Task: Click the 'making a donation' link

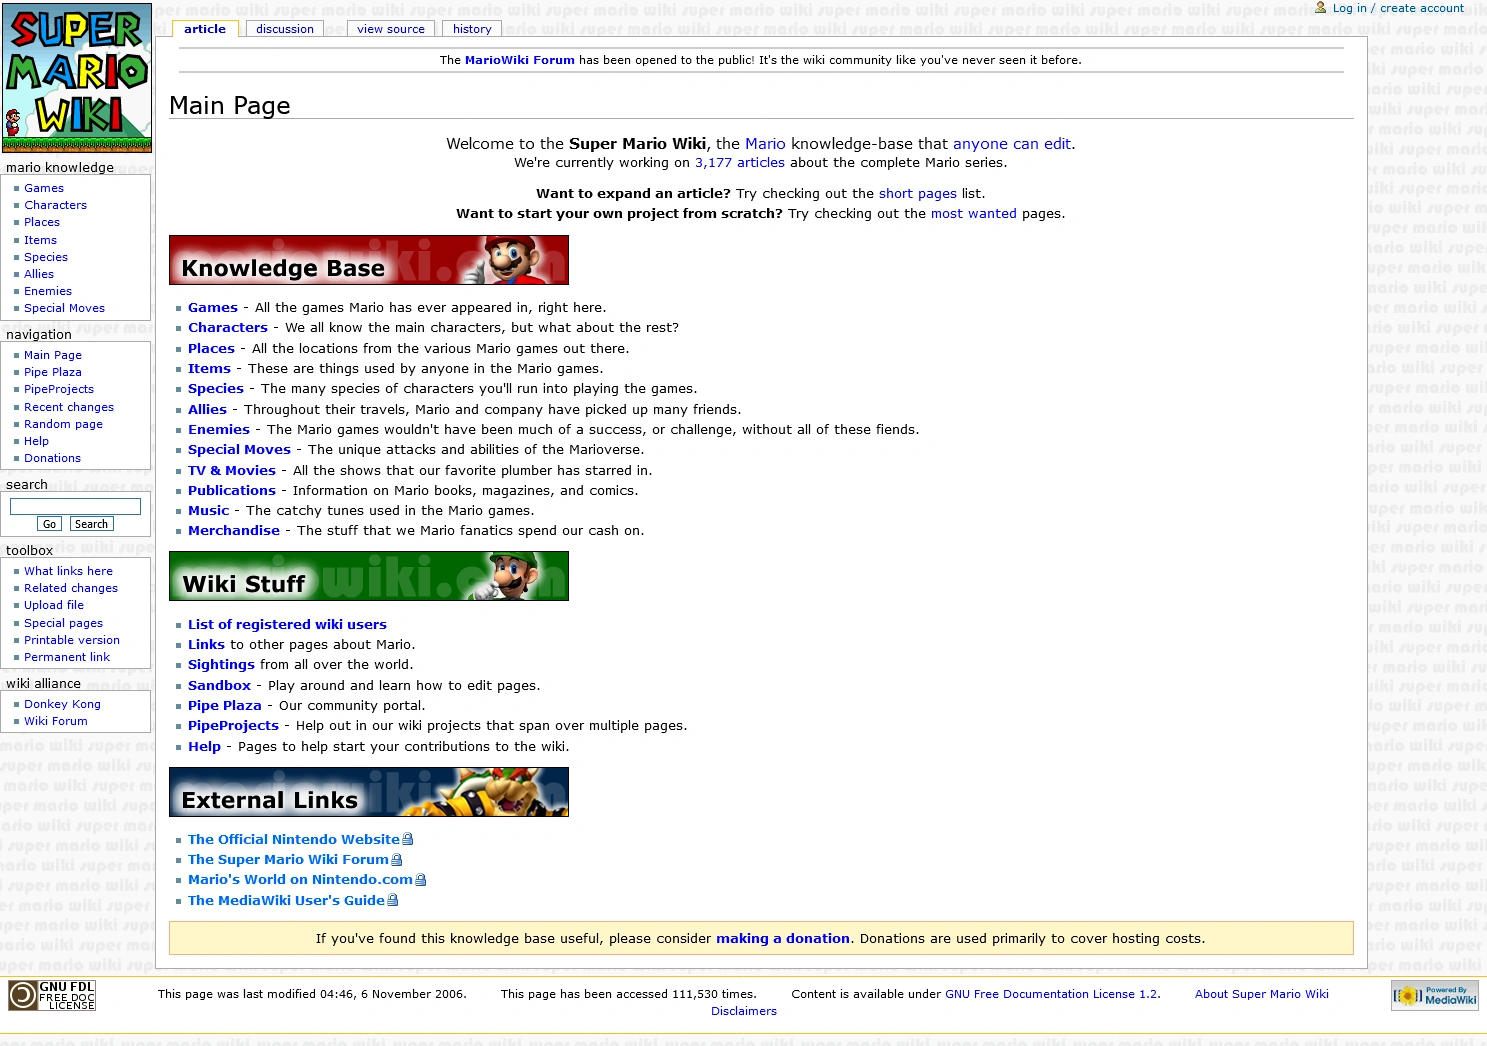Action: click(783, 939)
